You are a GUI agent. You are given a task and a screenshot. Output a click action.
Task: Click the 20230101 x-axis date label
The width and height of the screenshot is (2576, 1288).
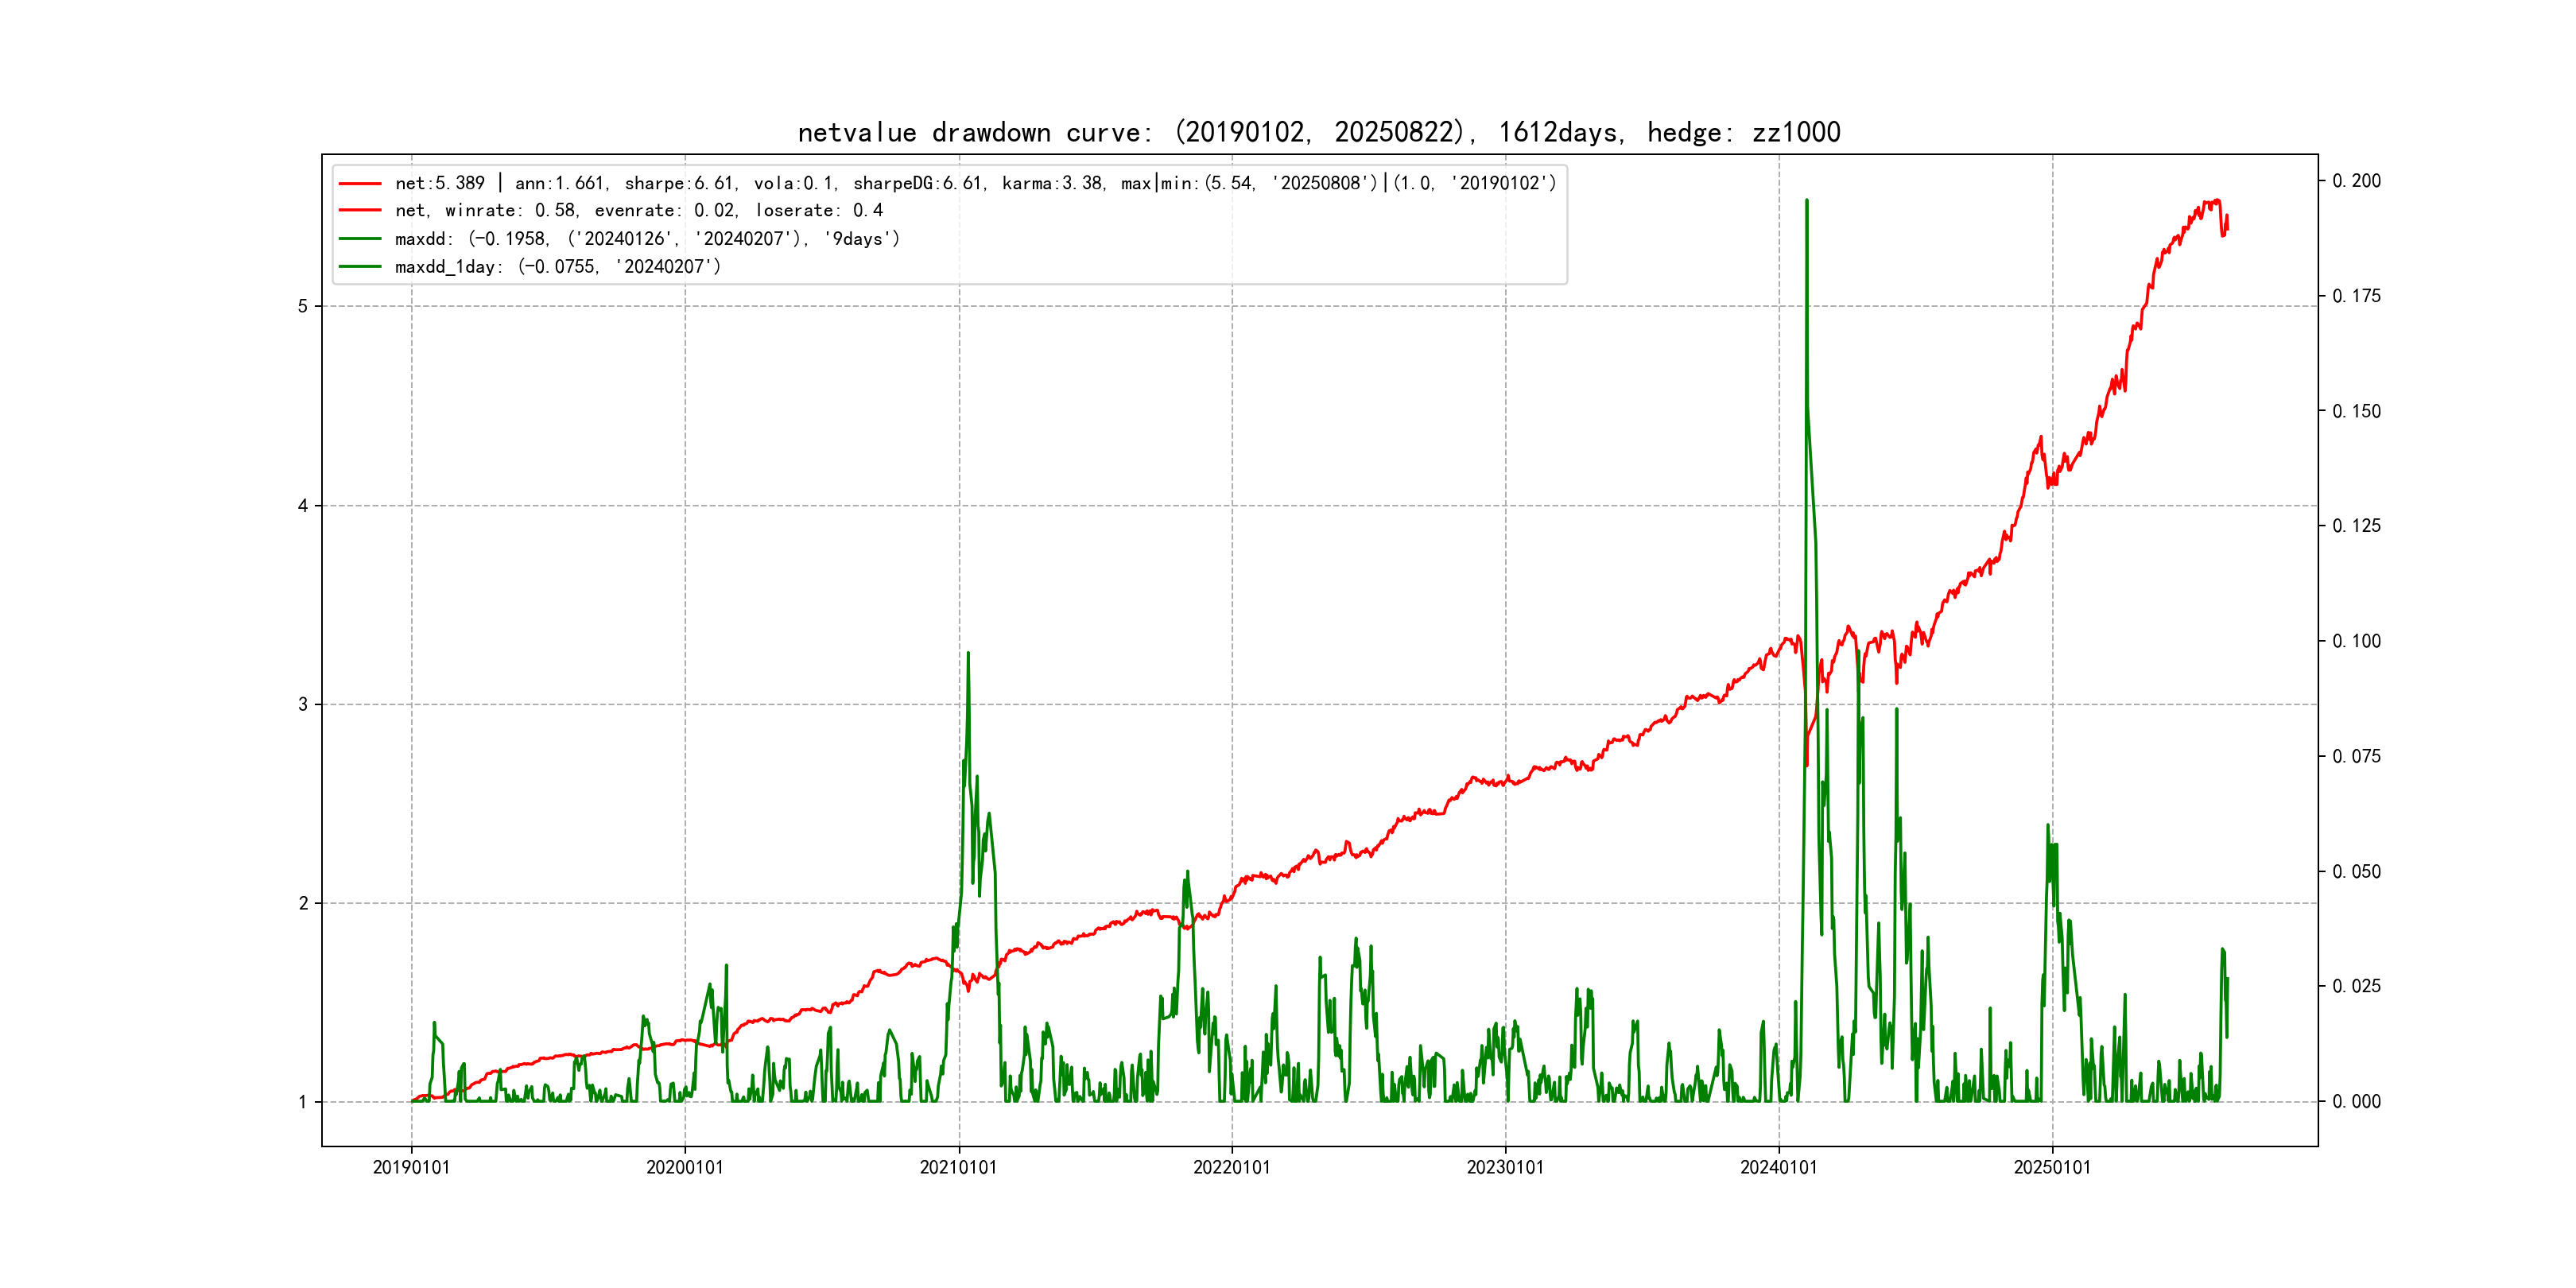point(1505,1167)
